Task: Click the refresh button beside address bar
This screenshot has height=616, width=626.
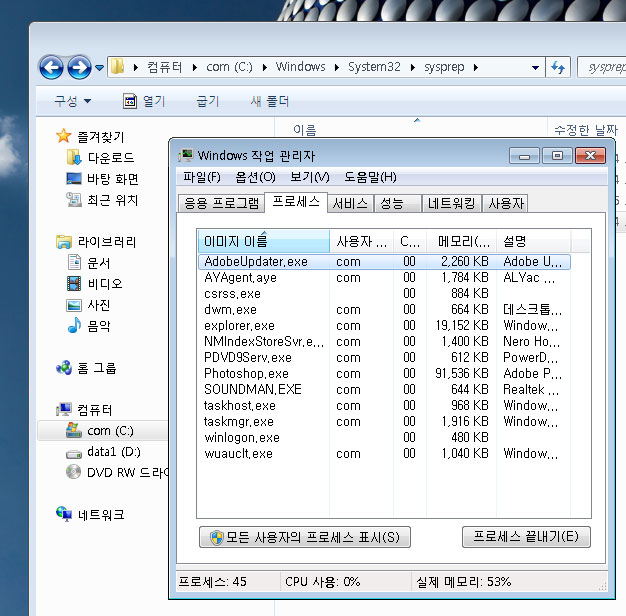Action: click(x=558, y=67)
